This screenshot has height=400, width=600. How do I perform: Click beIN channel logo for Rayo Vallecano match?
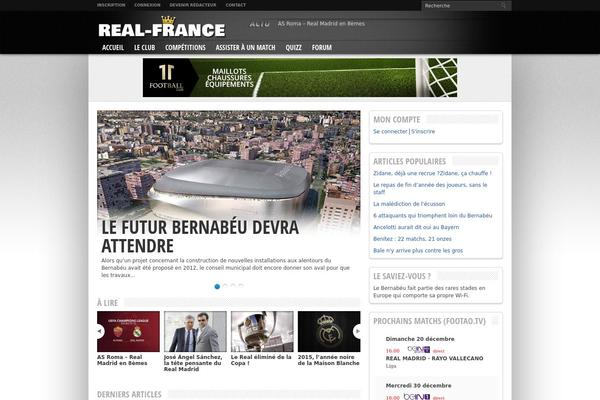coord(419,350)
